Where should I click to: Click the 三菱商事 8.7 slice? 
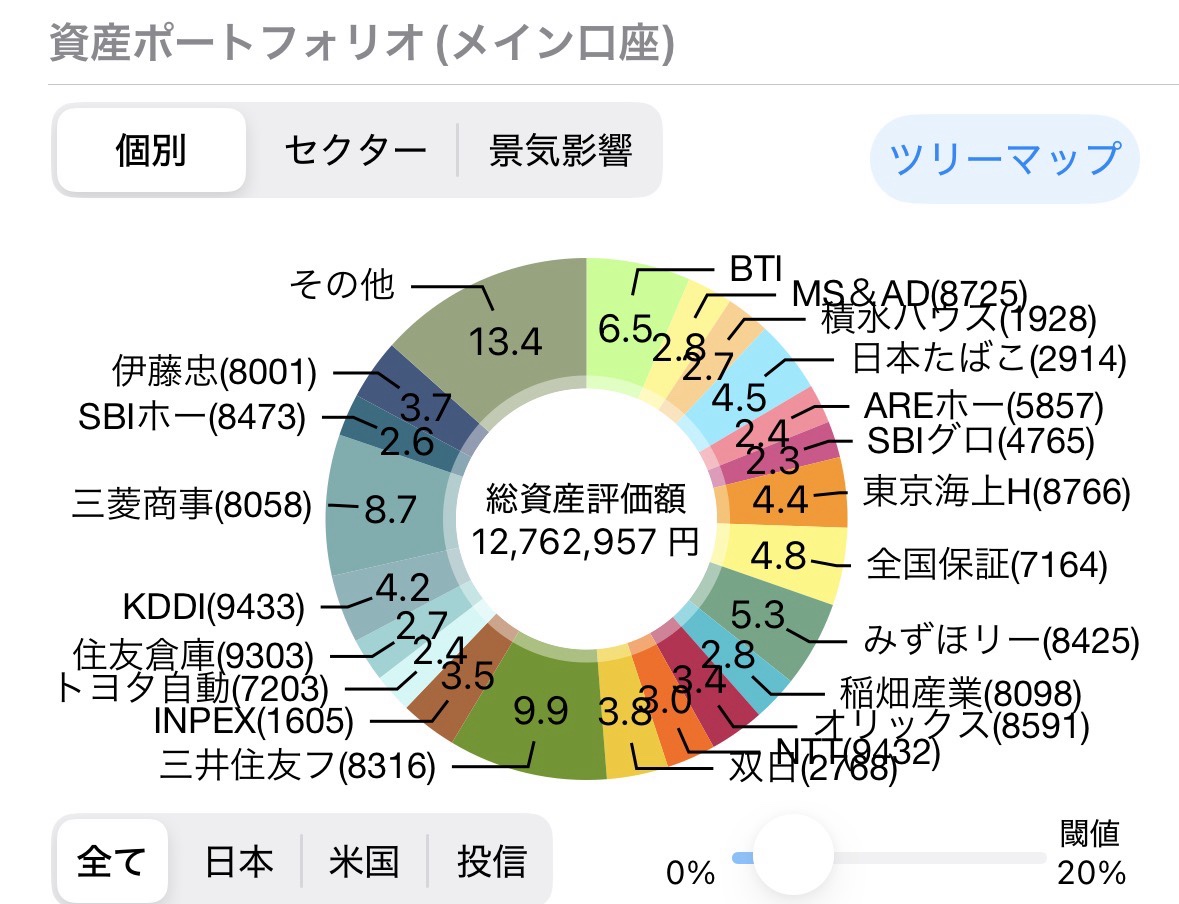390,510
